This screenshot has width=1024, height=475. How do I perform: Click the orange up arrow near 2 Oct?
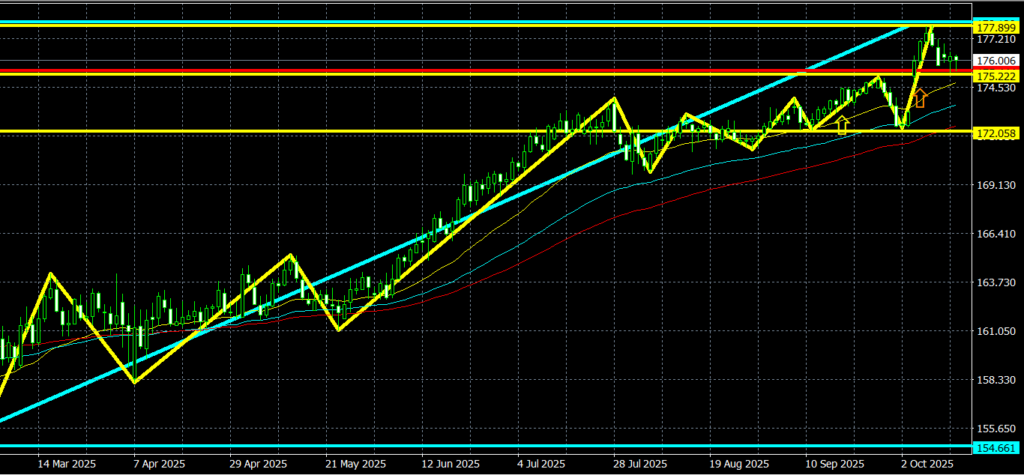click(x=920, y=98)
